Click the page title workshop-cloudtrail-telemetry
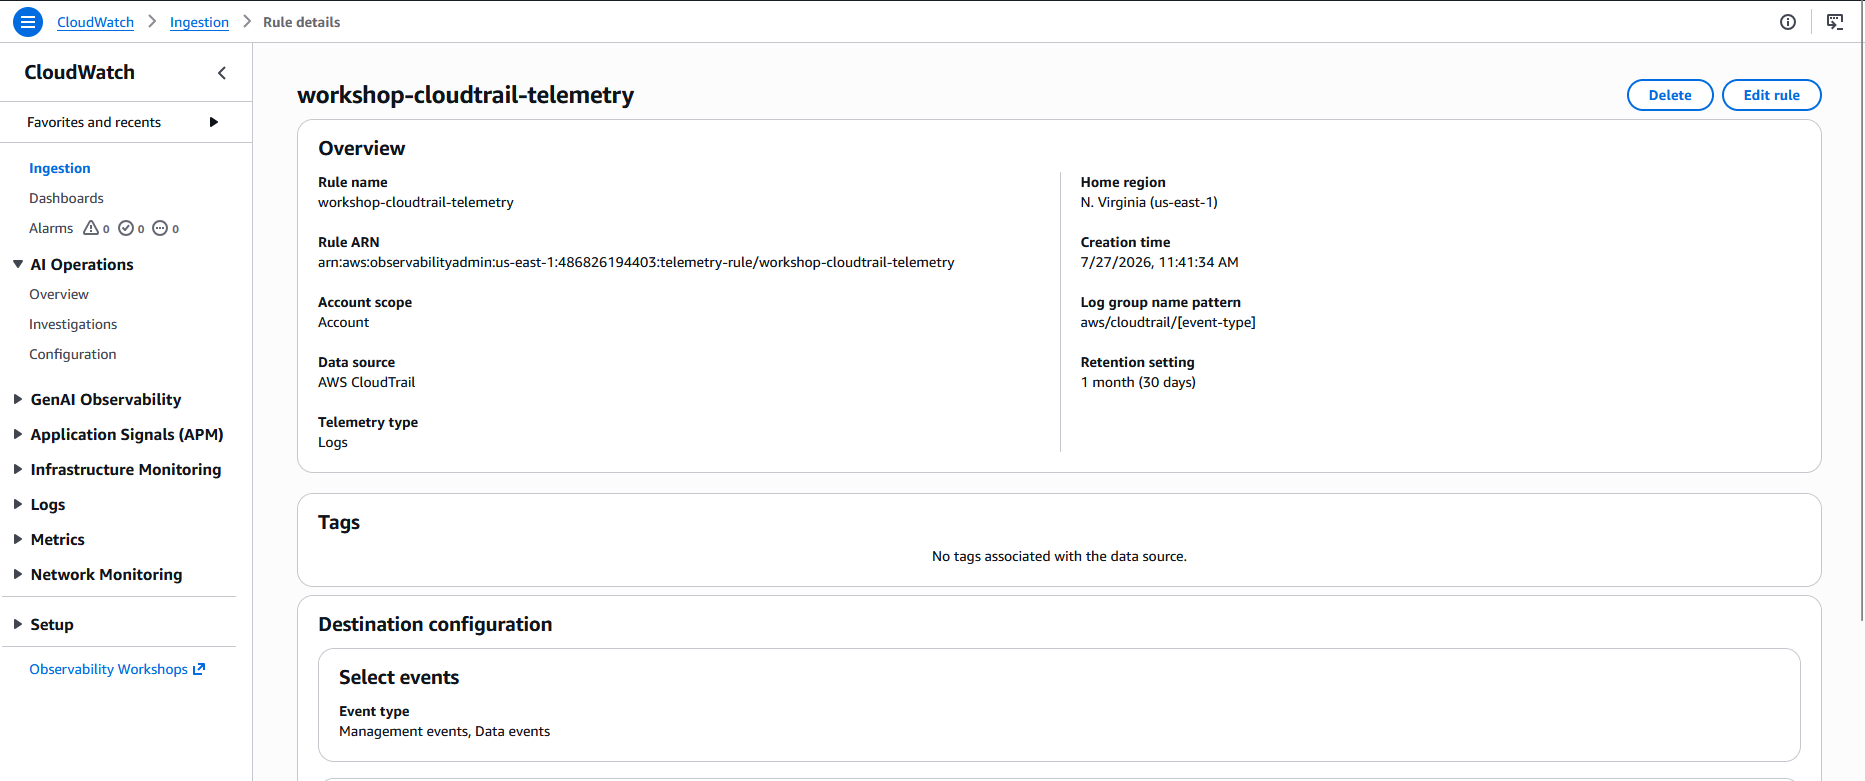The height and width of the screenshot is (781, 1865). pyautogui.click(x=466, y=95)
